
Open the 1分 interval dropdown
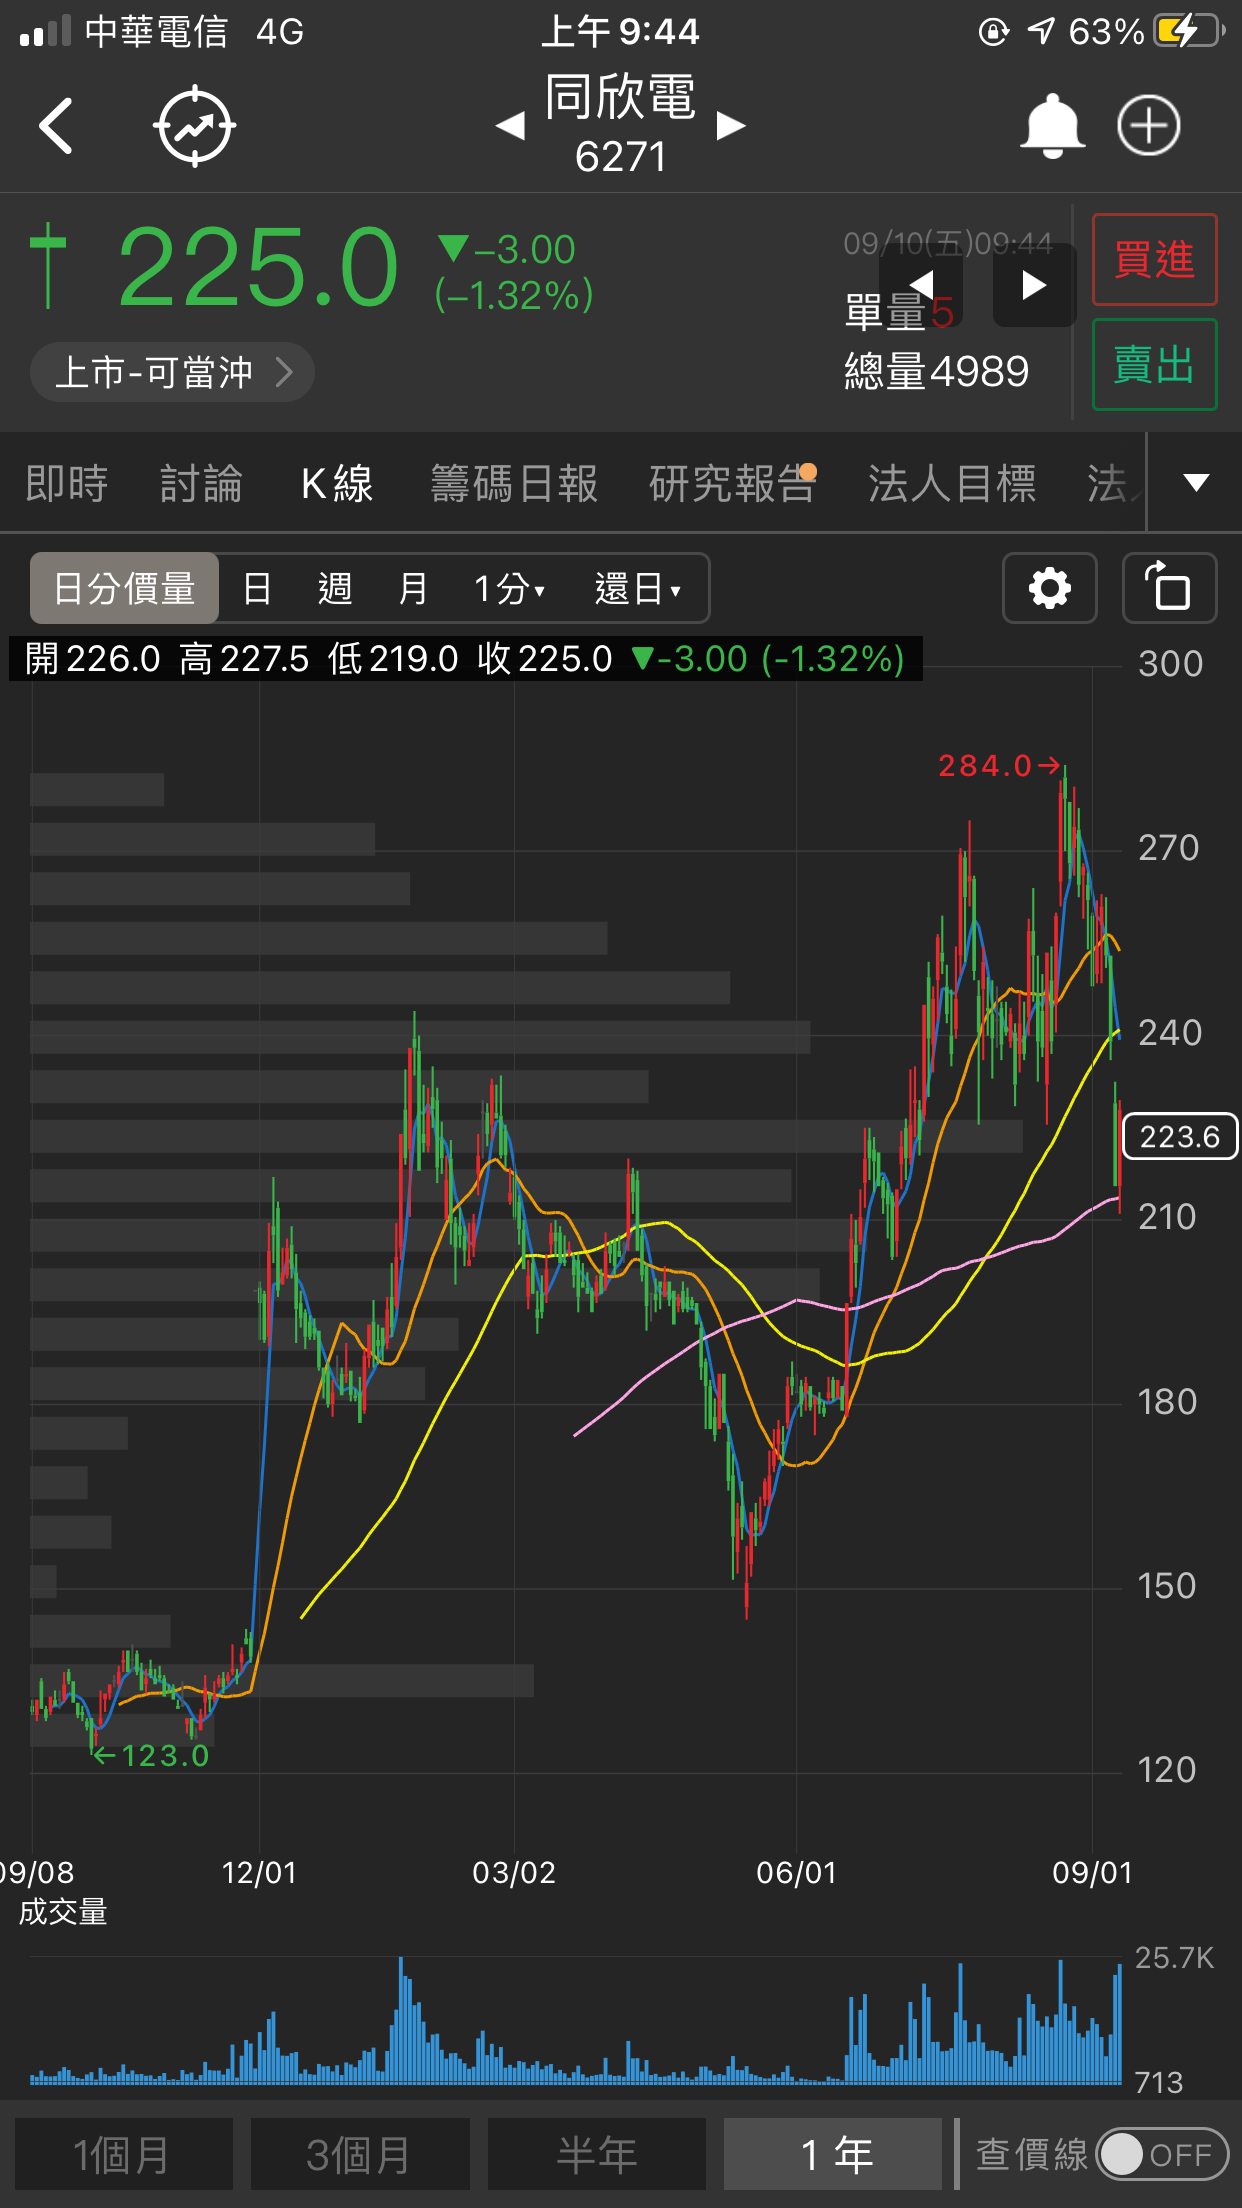pos(509,588)
